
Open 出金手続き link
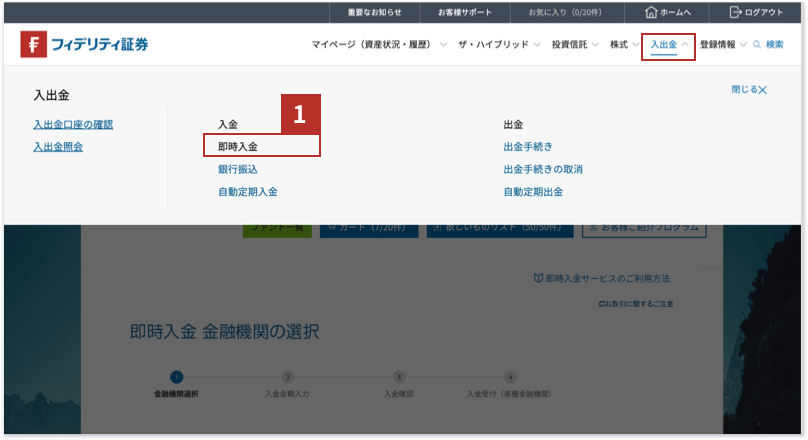point(528,147)
